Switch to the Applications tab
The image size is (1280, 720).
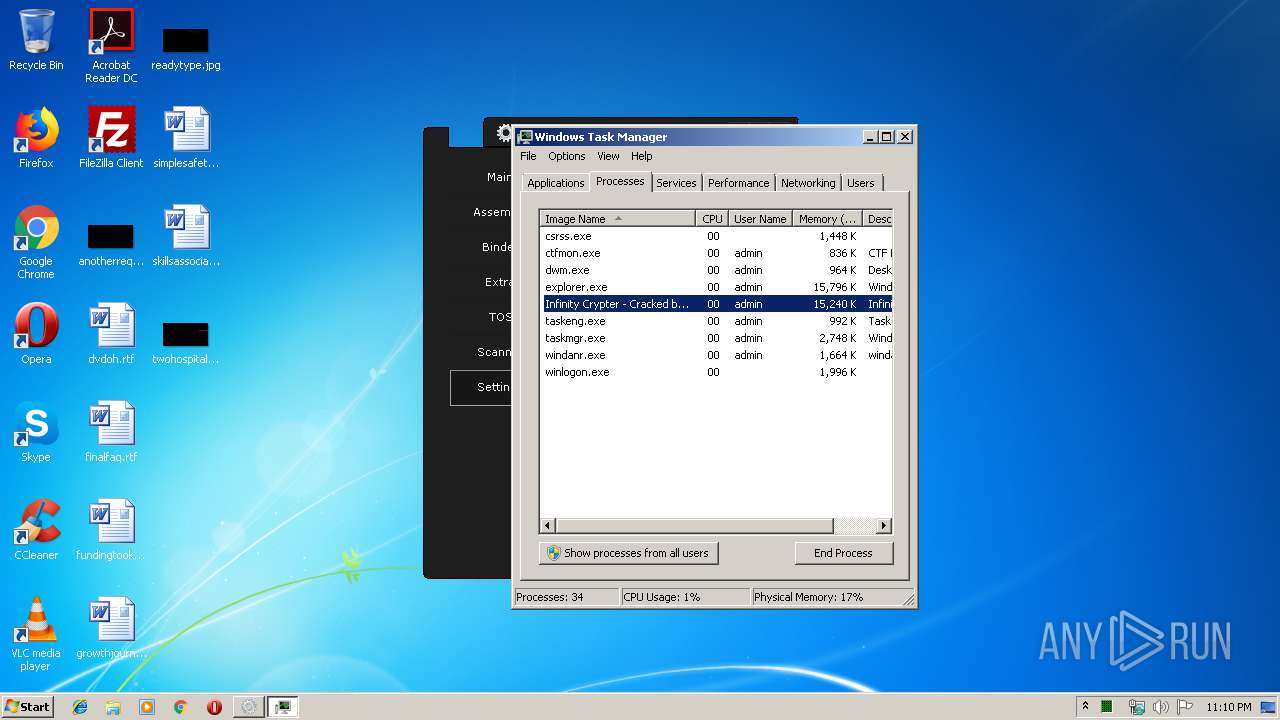point(555,183)
